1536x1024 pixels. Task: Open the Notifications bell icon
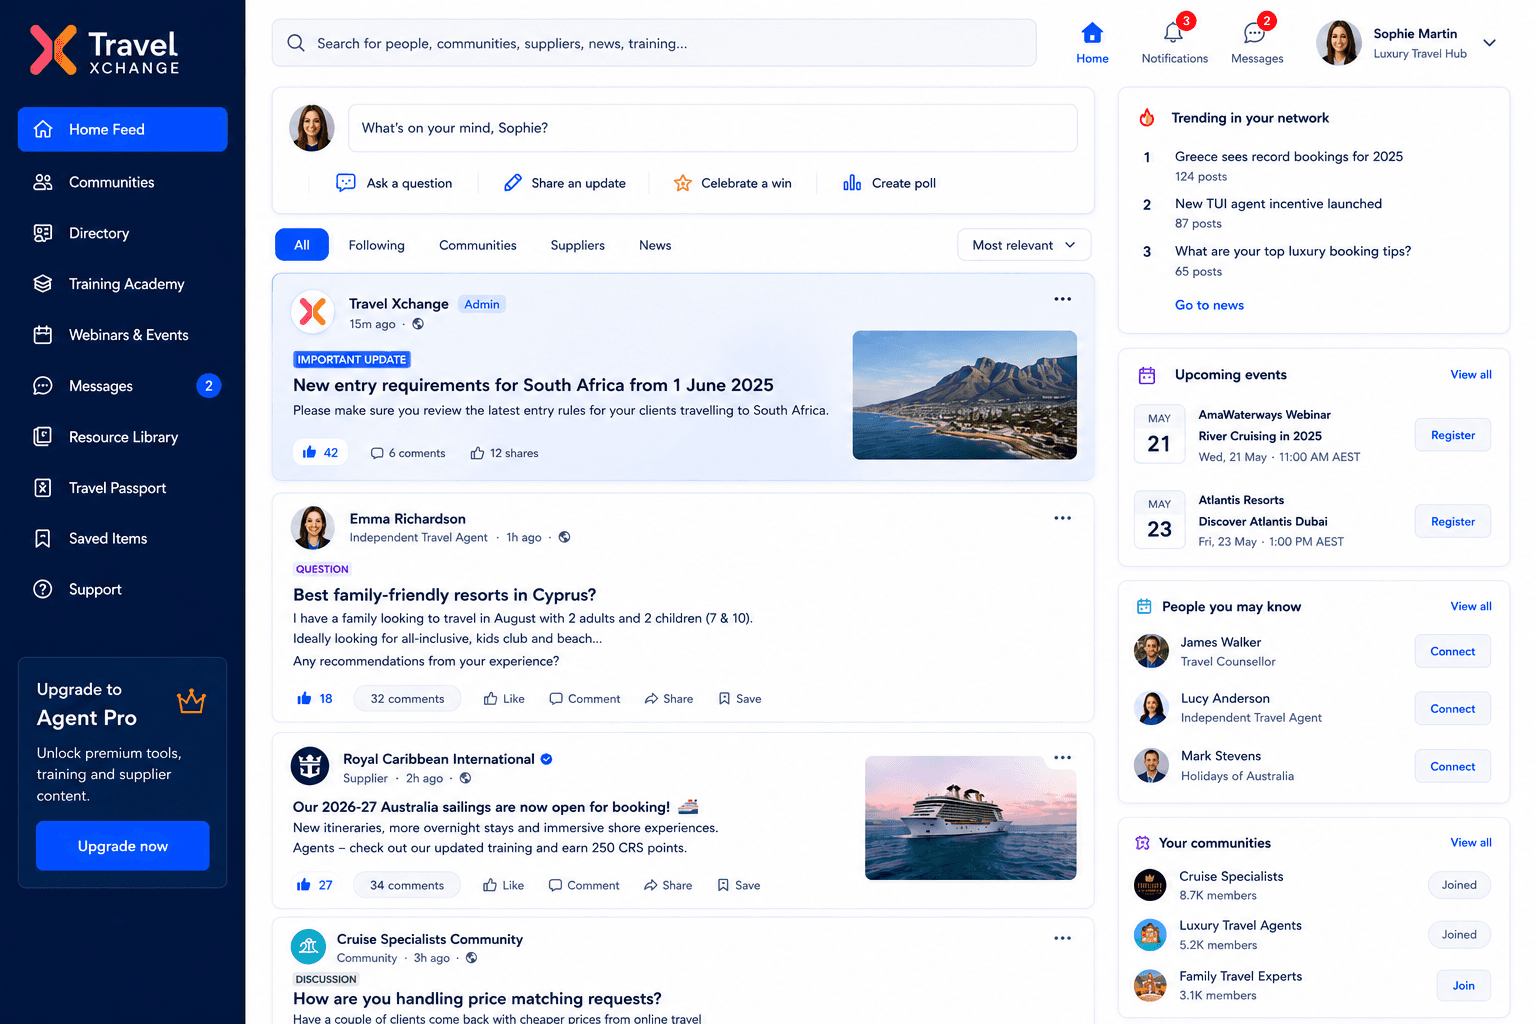click(1174, 33)
